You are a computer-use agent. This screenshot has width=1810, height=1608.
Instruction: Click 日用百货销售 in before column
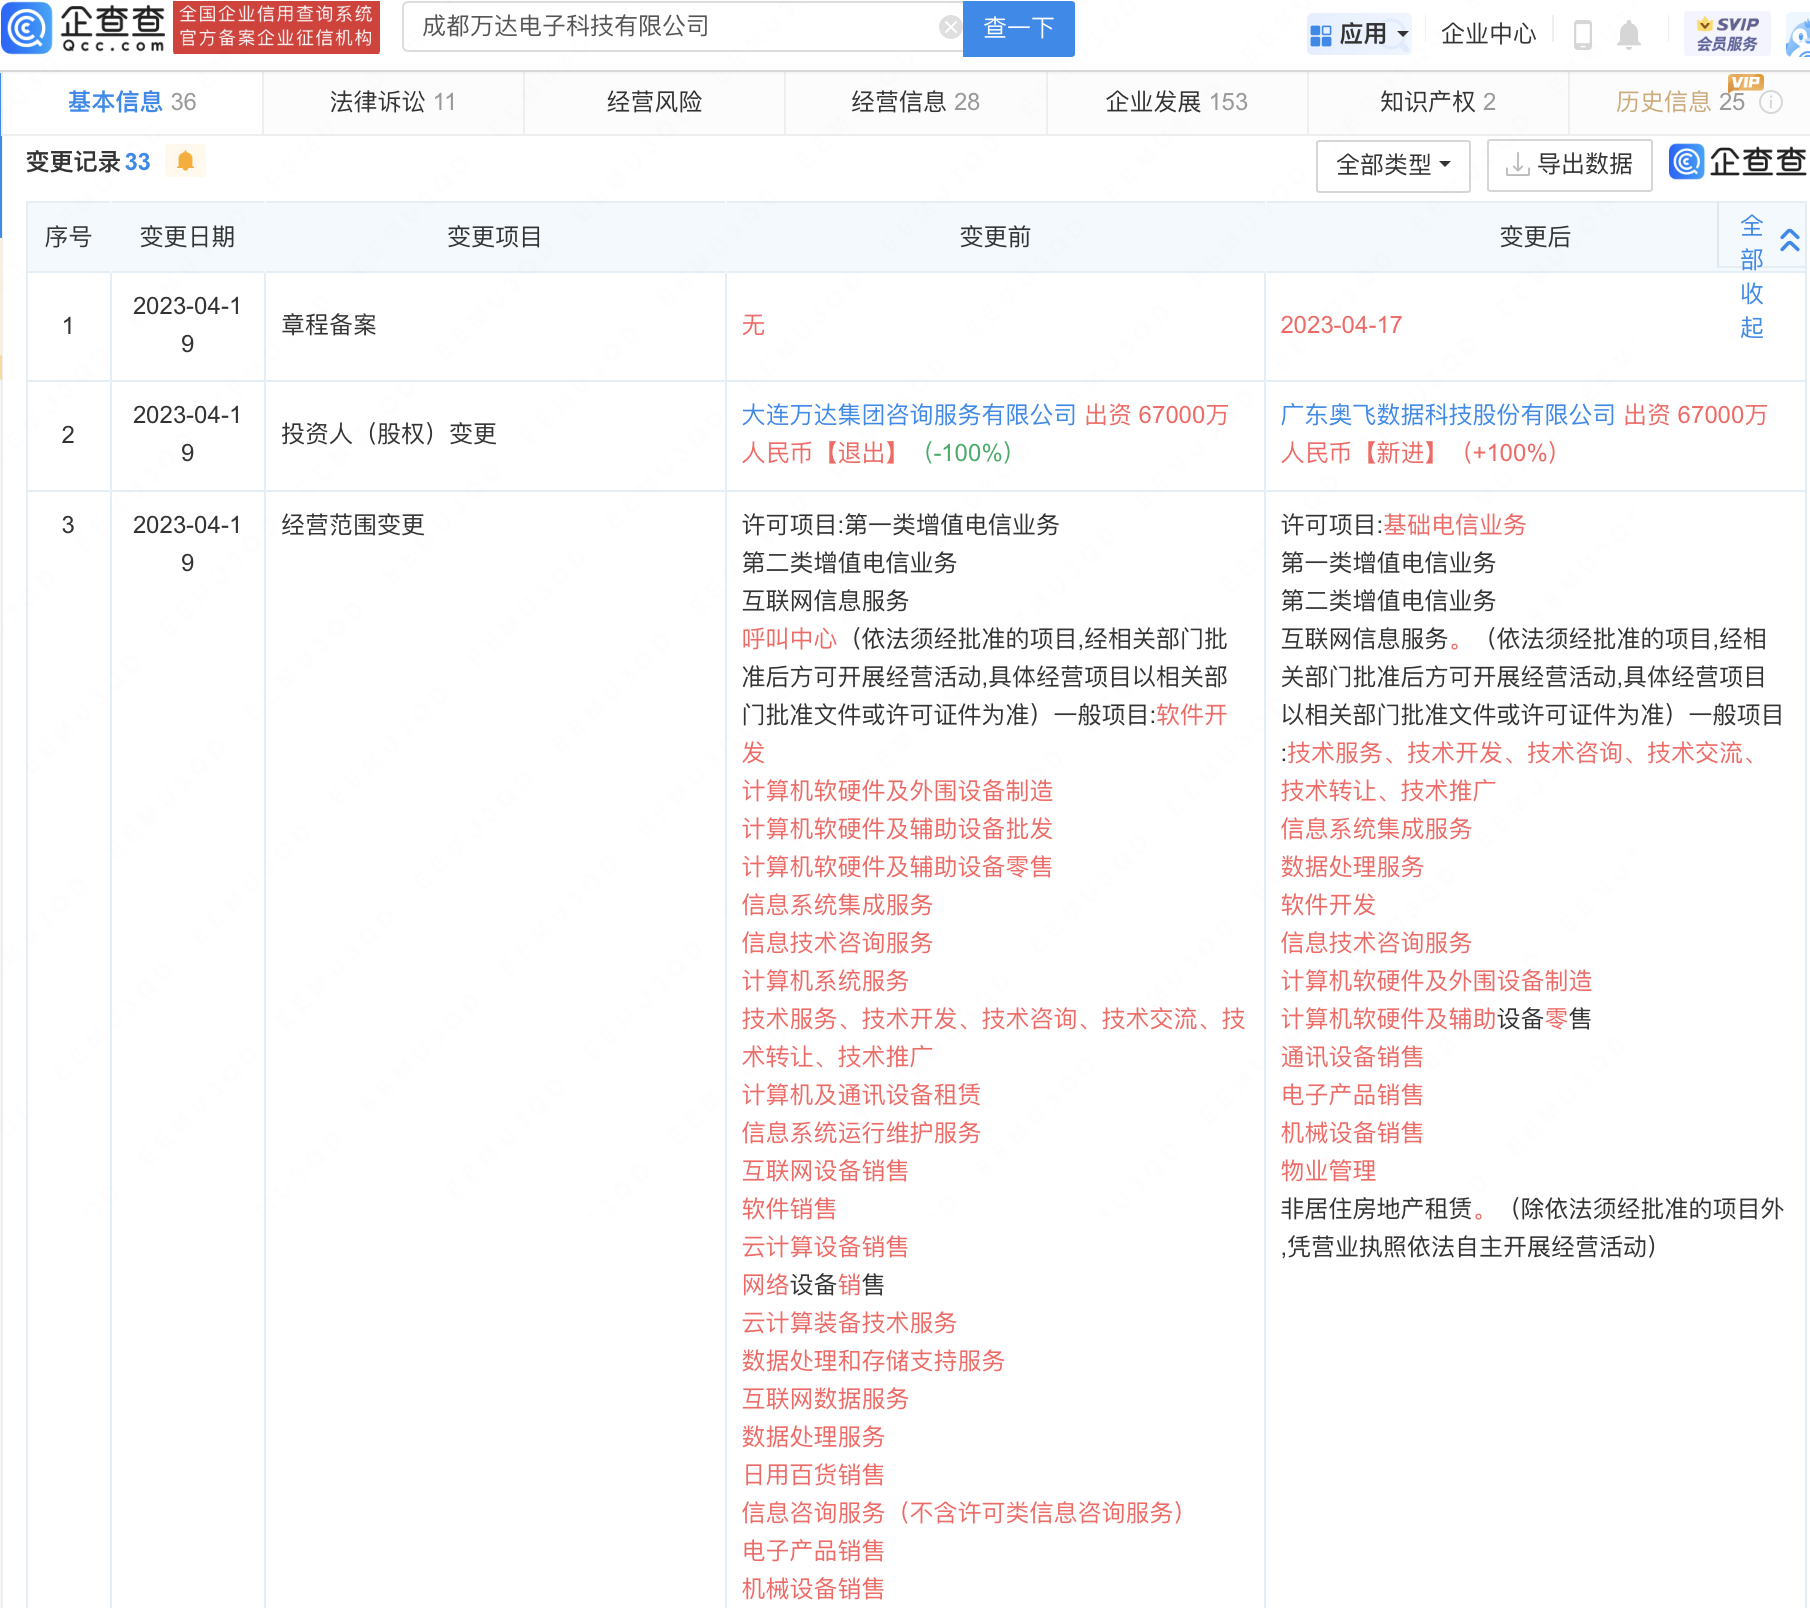tap(813, 1475)
